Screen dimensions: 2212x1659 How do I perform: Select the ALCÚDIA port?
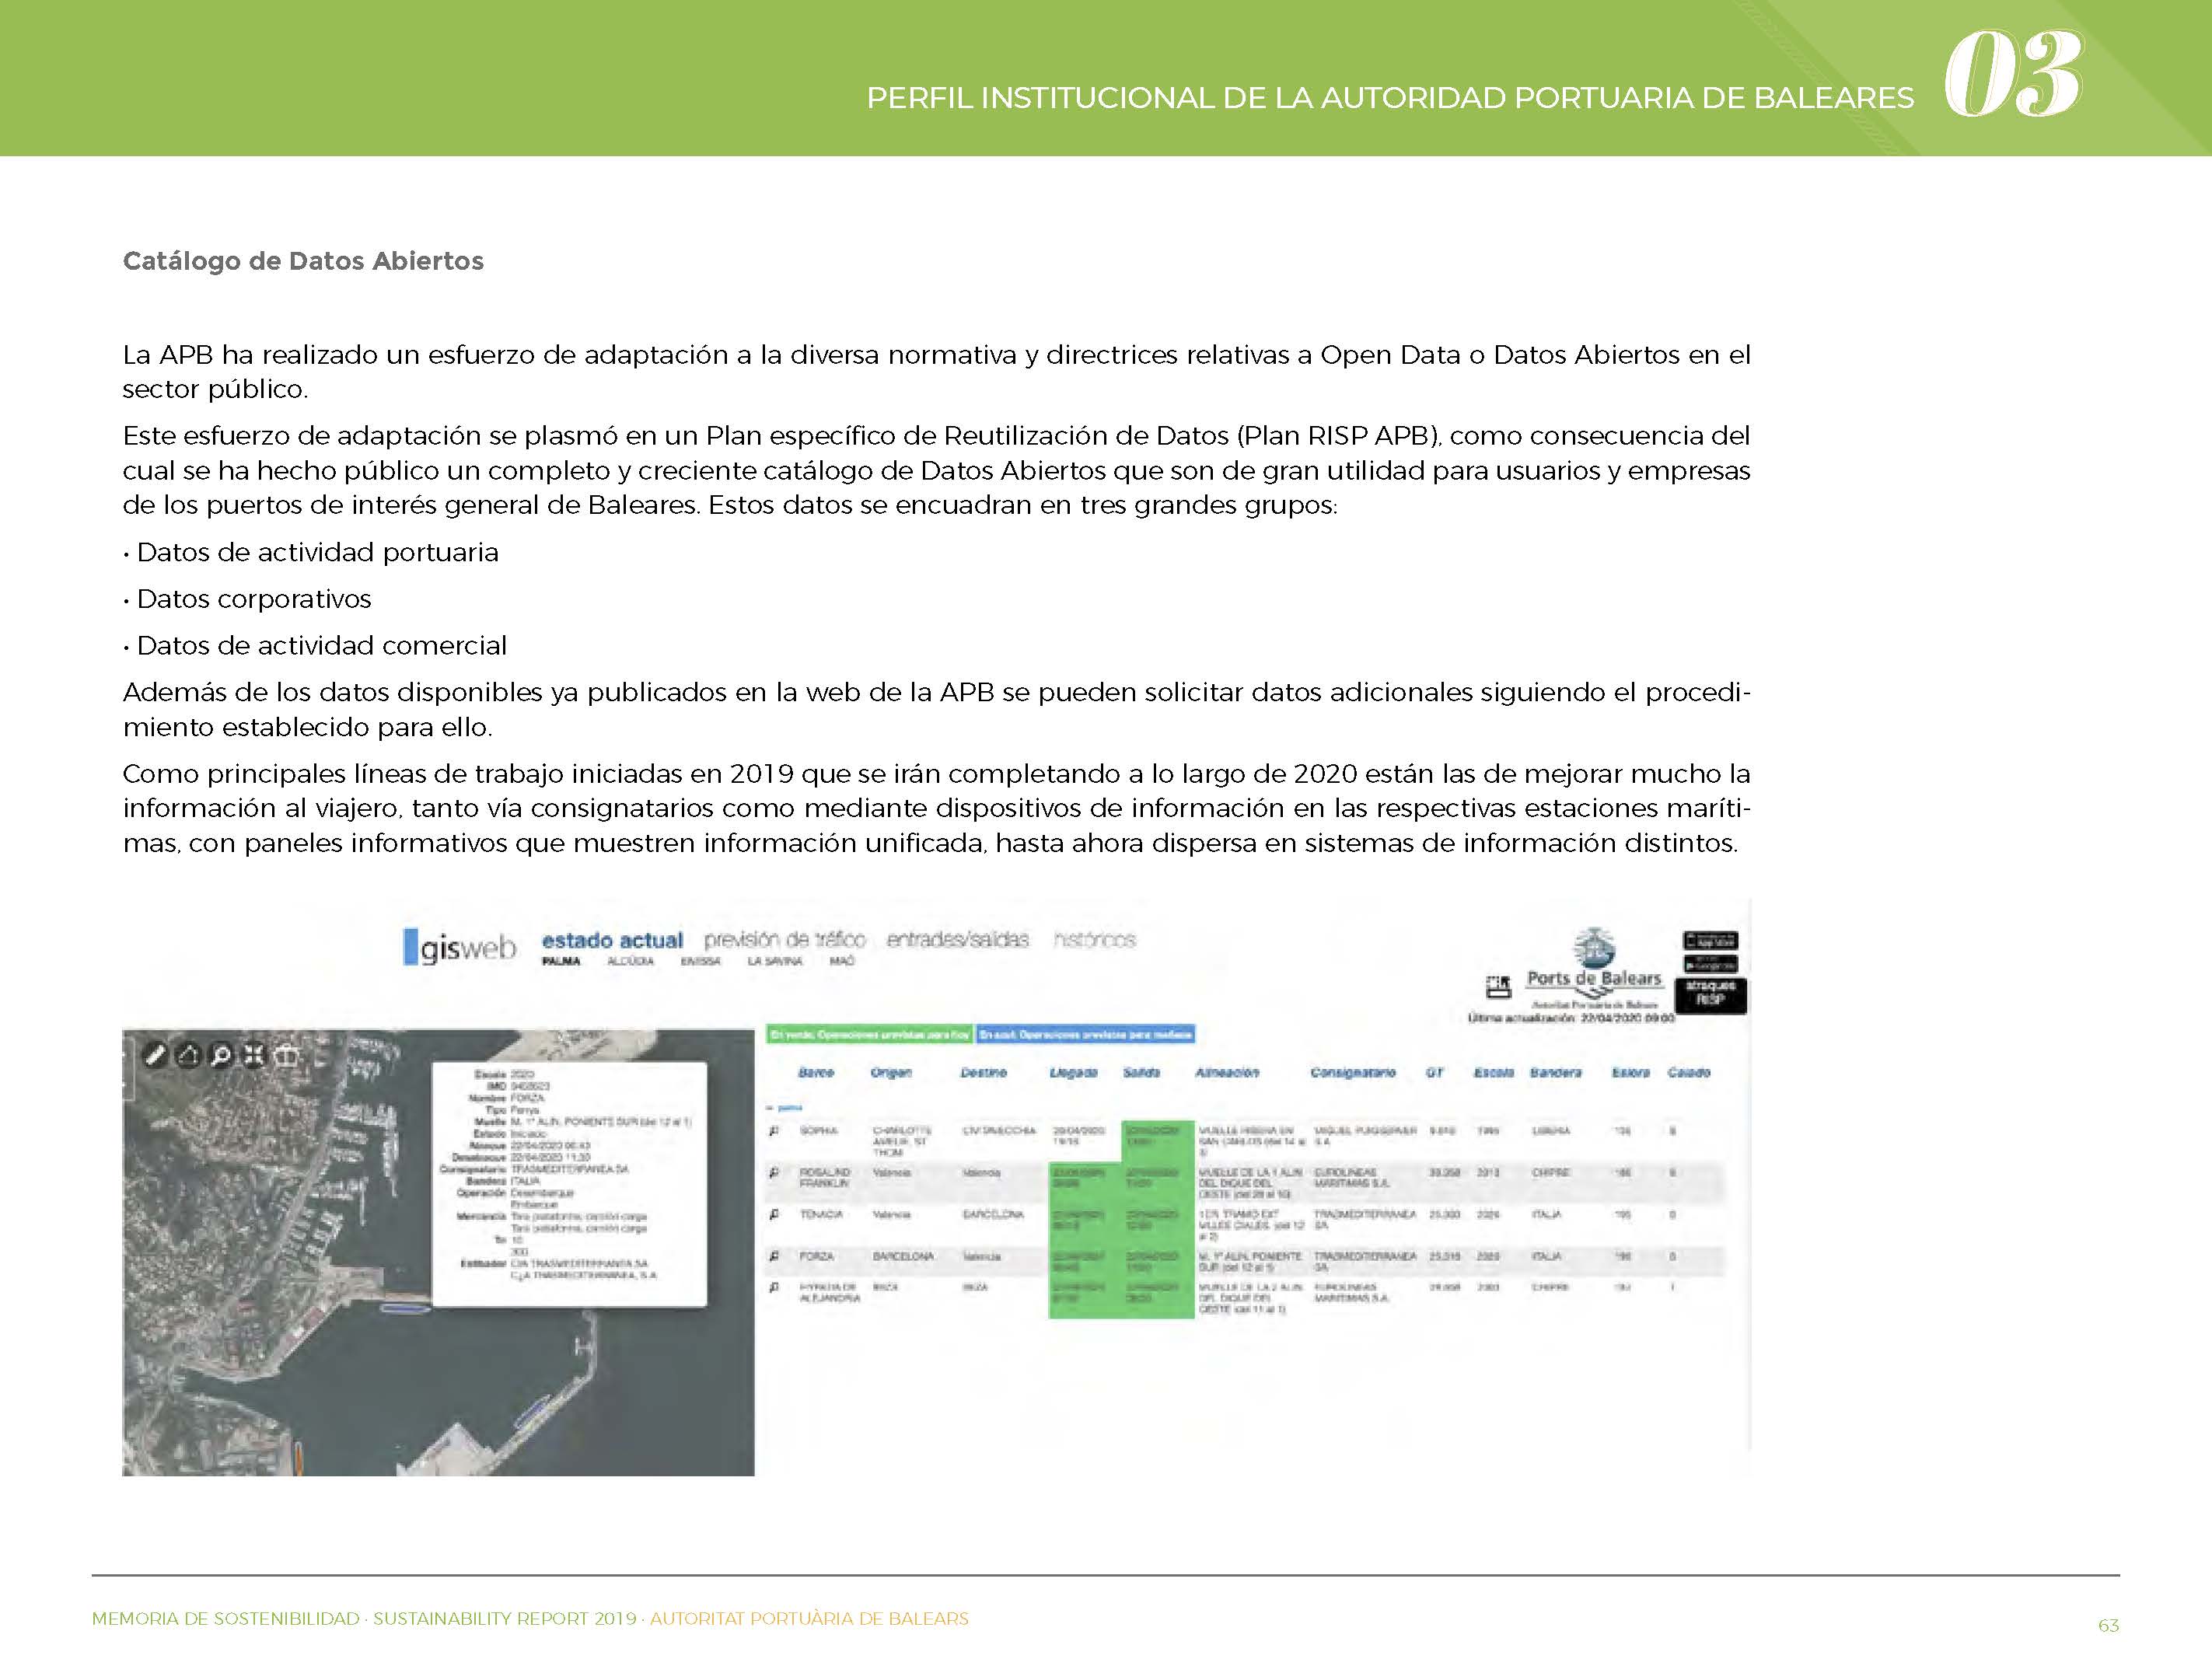(x=630, y=961)
